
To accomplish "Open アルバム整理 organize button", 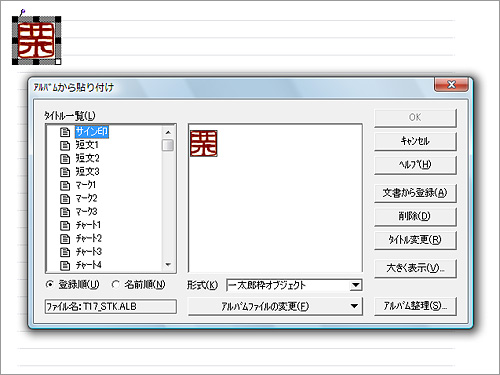I will point(415,306).
